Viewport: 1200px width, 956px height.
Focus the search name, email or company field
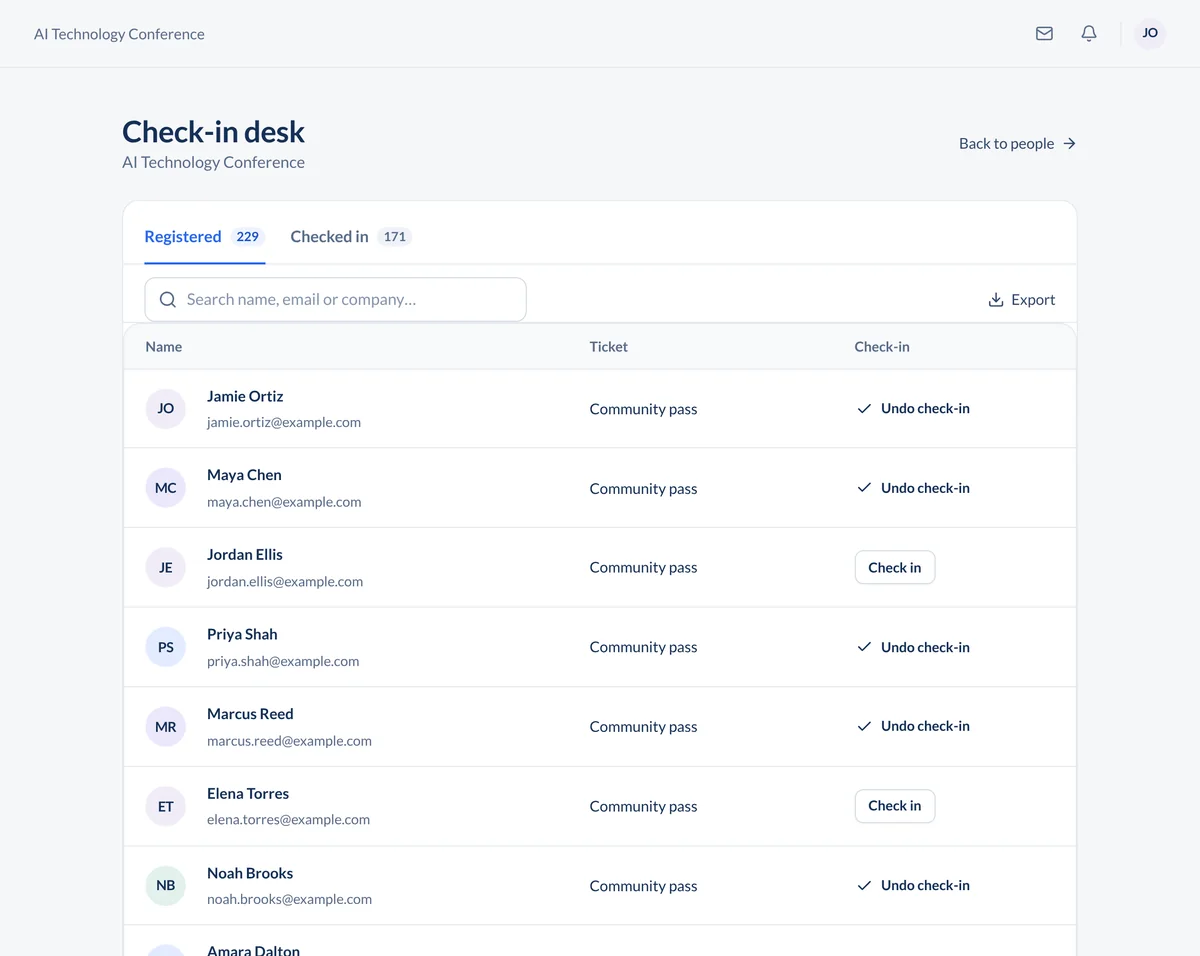[336, 300]
